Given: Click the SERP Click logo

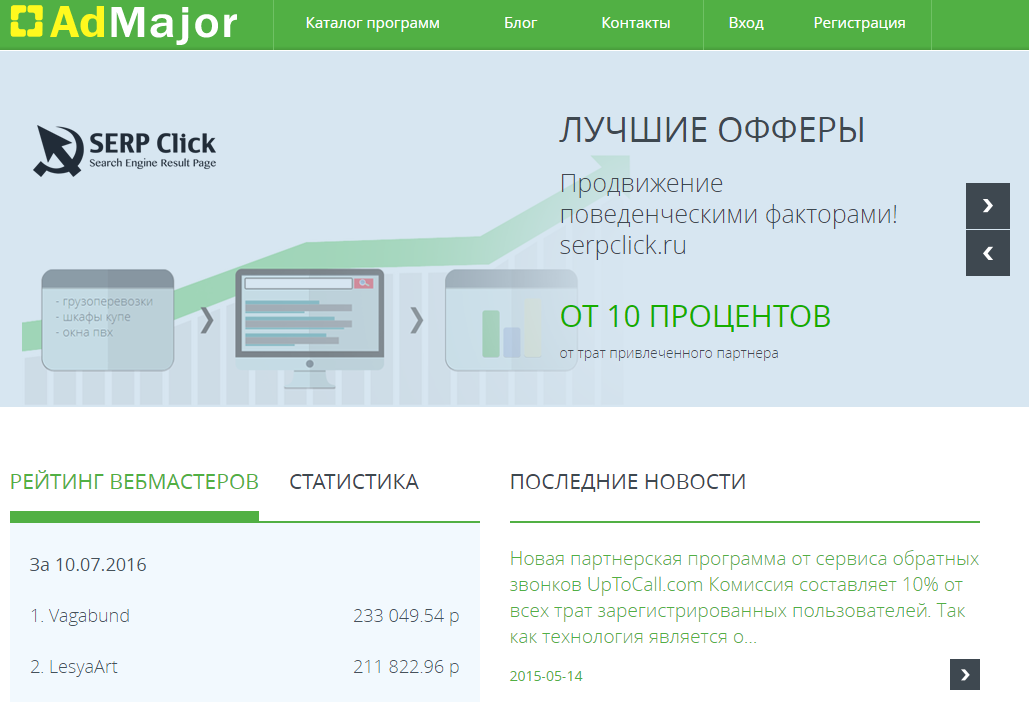Looking at the screenshot, I should [125, 151].
